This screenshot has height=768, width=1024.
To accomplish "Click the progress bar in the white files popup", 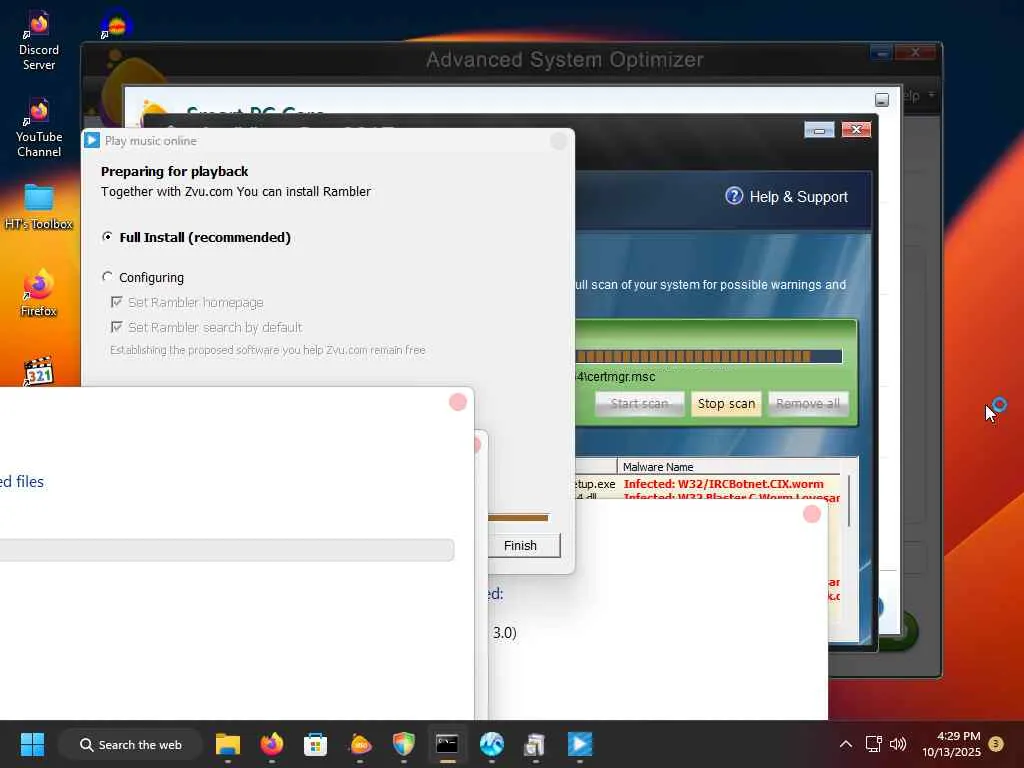I will 227,550.
